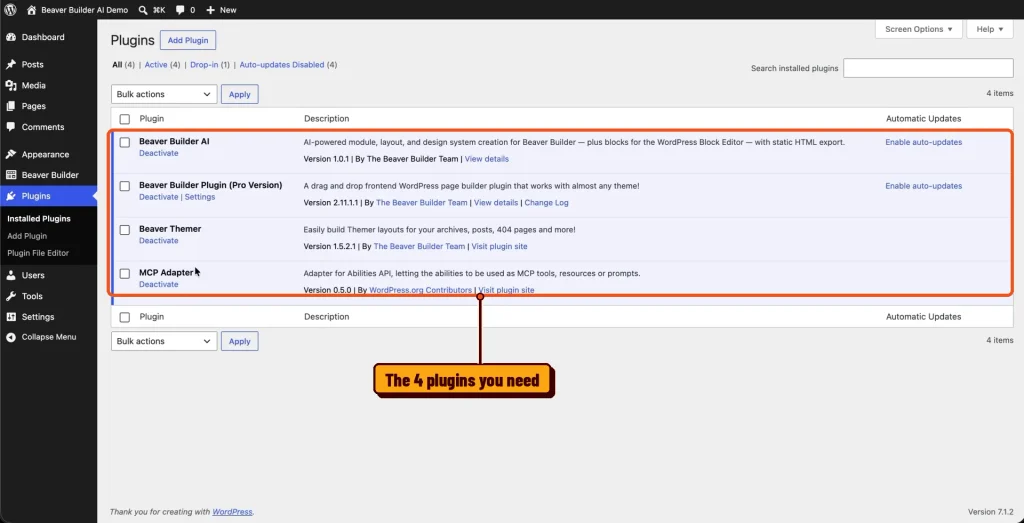The width and height of the screenshot is (1024, 523).
Task: Click the Appearance paintbrush icon
Action: (x=11, y=155)
